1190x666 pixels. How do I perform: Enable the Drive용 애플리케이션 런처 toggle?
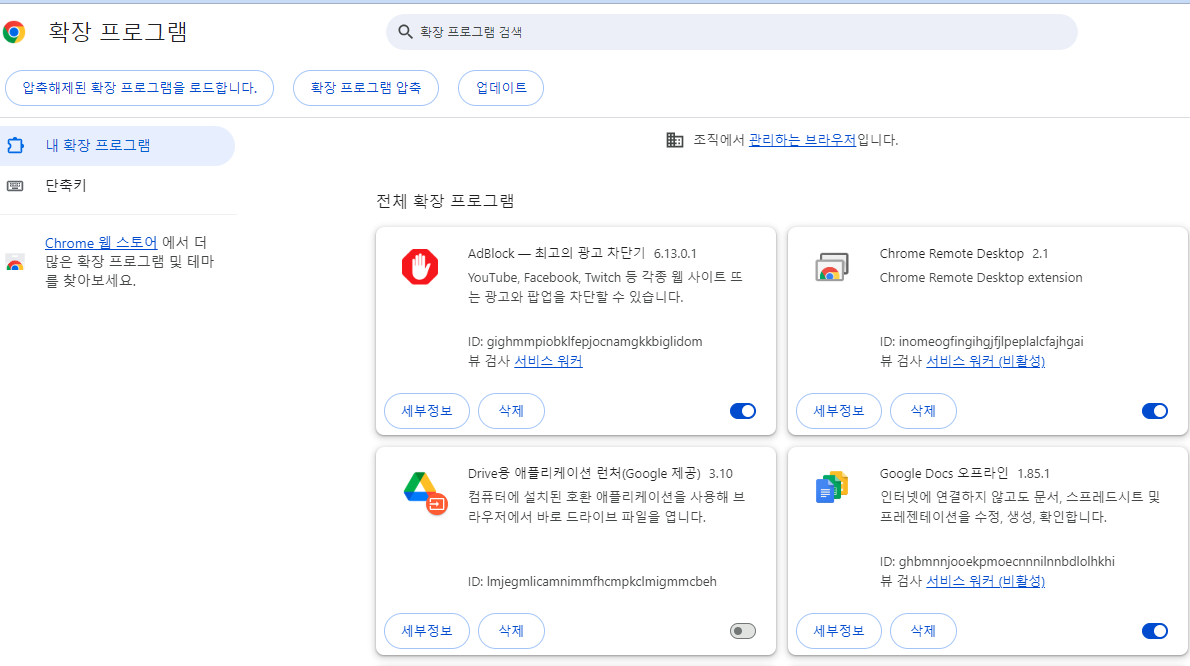pyautogui.click(x=743, y=631)
